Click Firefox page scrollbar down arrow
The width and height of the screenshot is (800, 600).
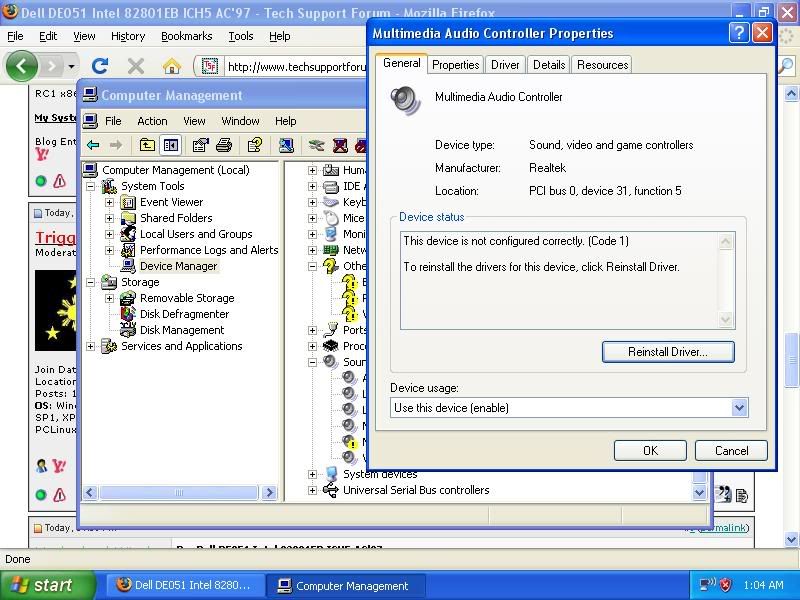[791, 539]
